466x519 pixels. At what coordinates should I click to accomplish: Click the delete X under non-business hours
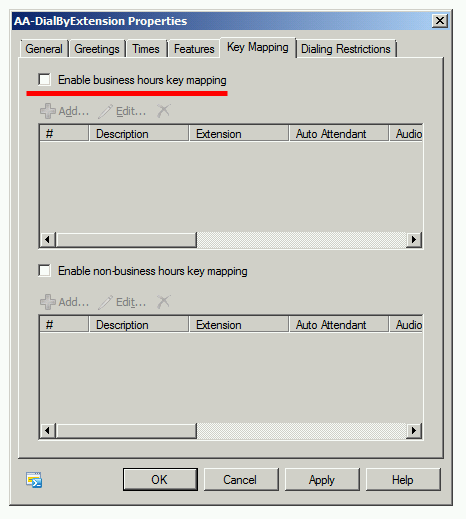(x=163, y=302)
